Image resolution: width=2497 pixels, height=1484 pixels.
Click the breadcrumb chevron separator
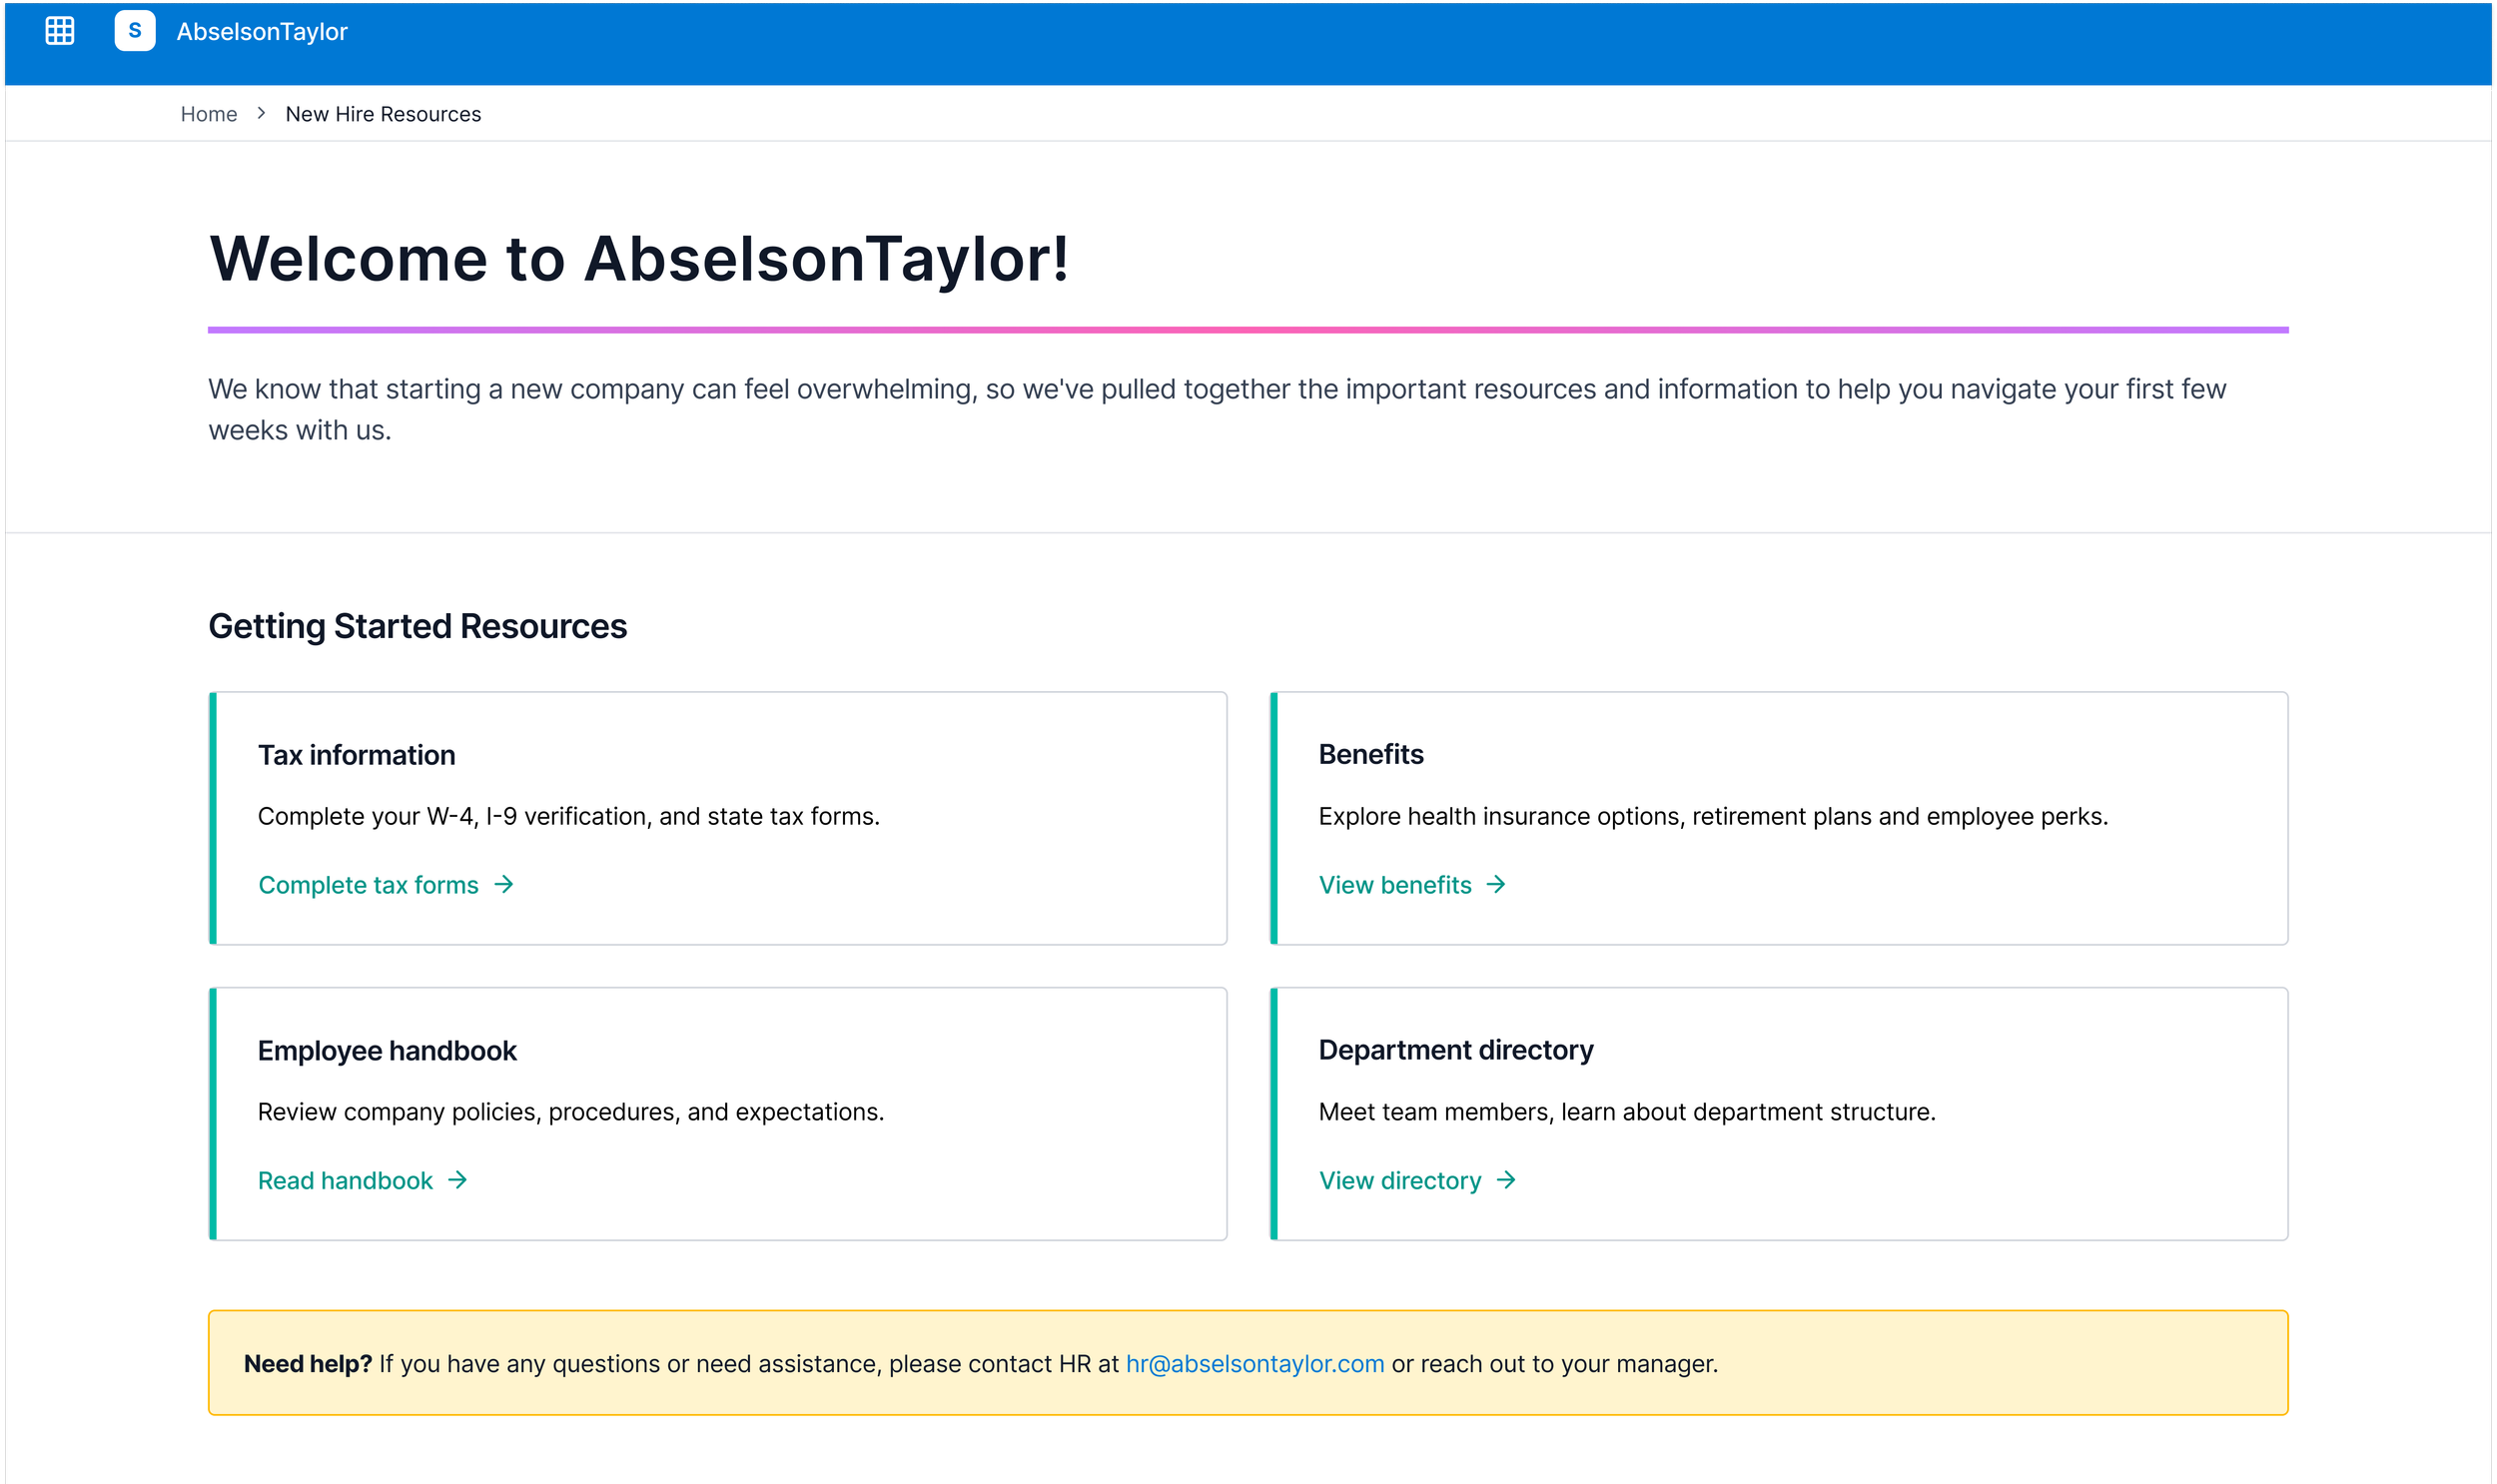[261, 113]
